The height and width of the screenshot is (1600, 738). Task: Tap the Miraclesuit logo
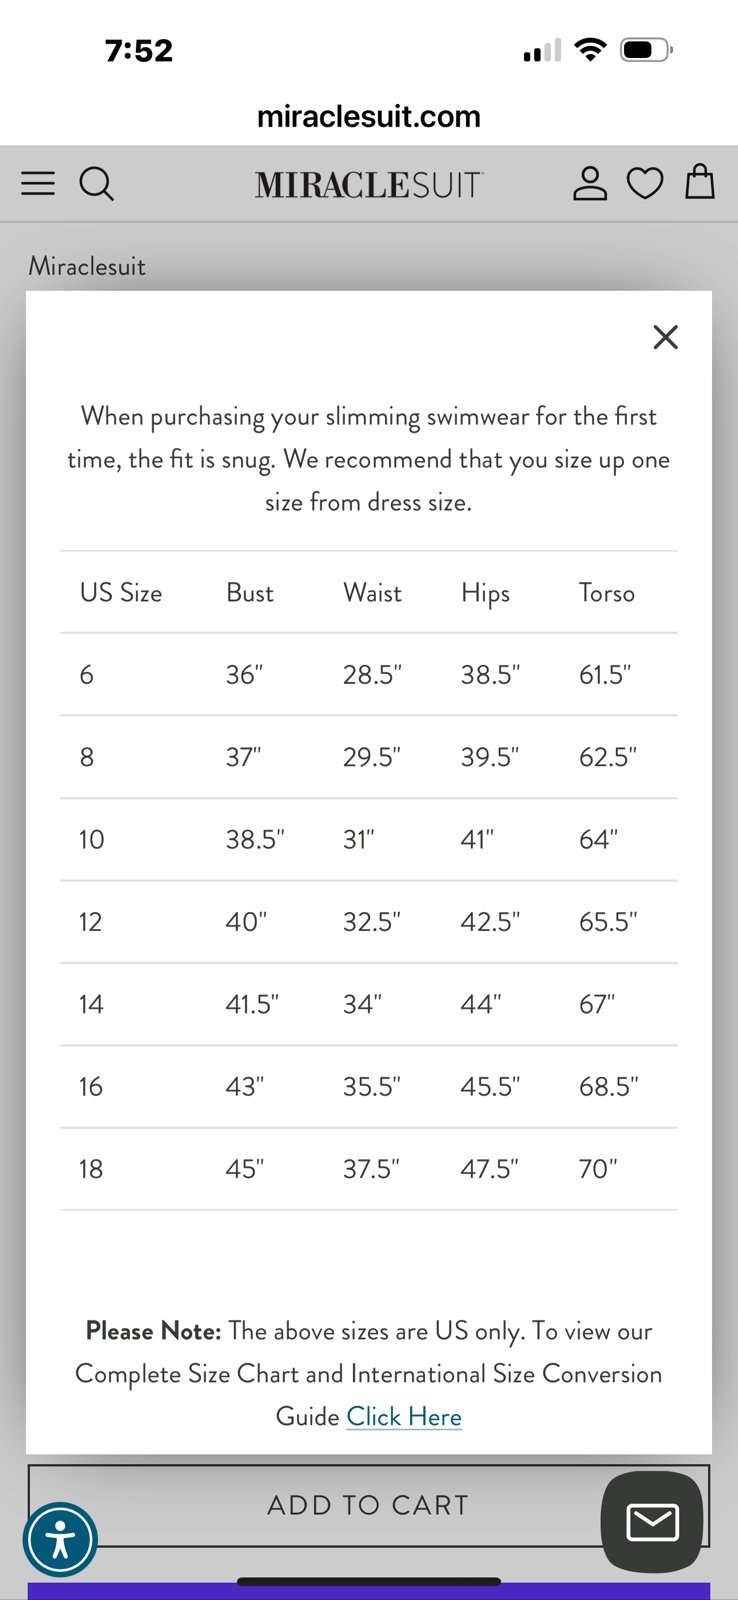coord(369,185)
